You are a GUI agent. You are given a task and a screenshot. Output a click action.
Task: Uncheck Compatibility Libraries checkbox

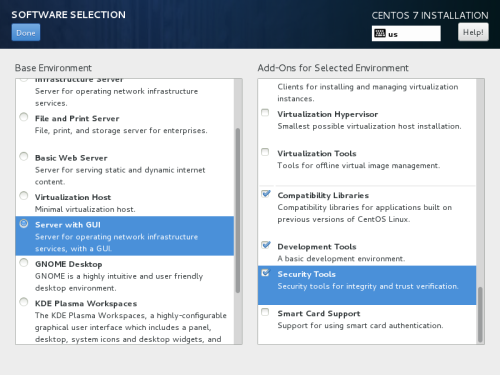[x=266, y=194]
